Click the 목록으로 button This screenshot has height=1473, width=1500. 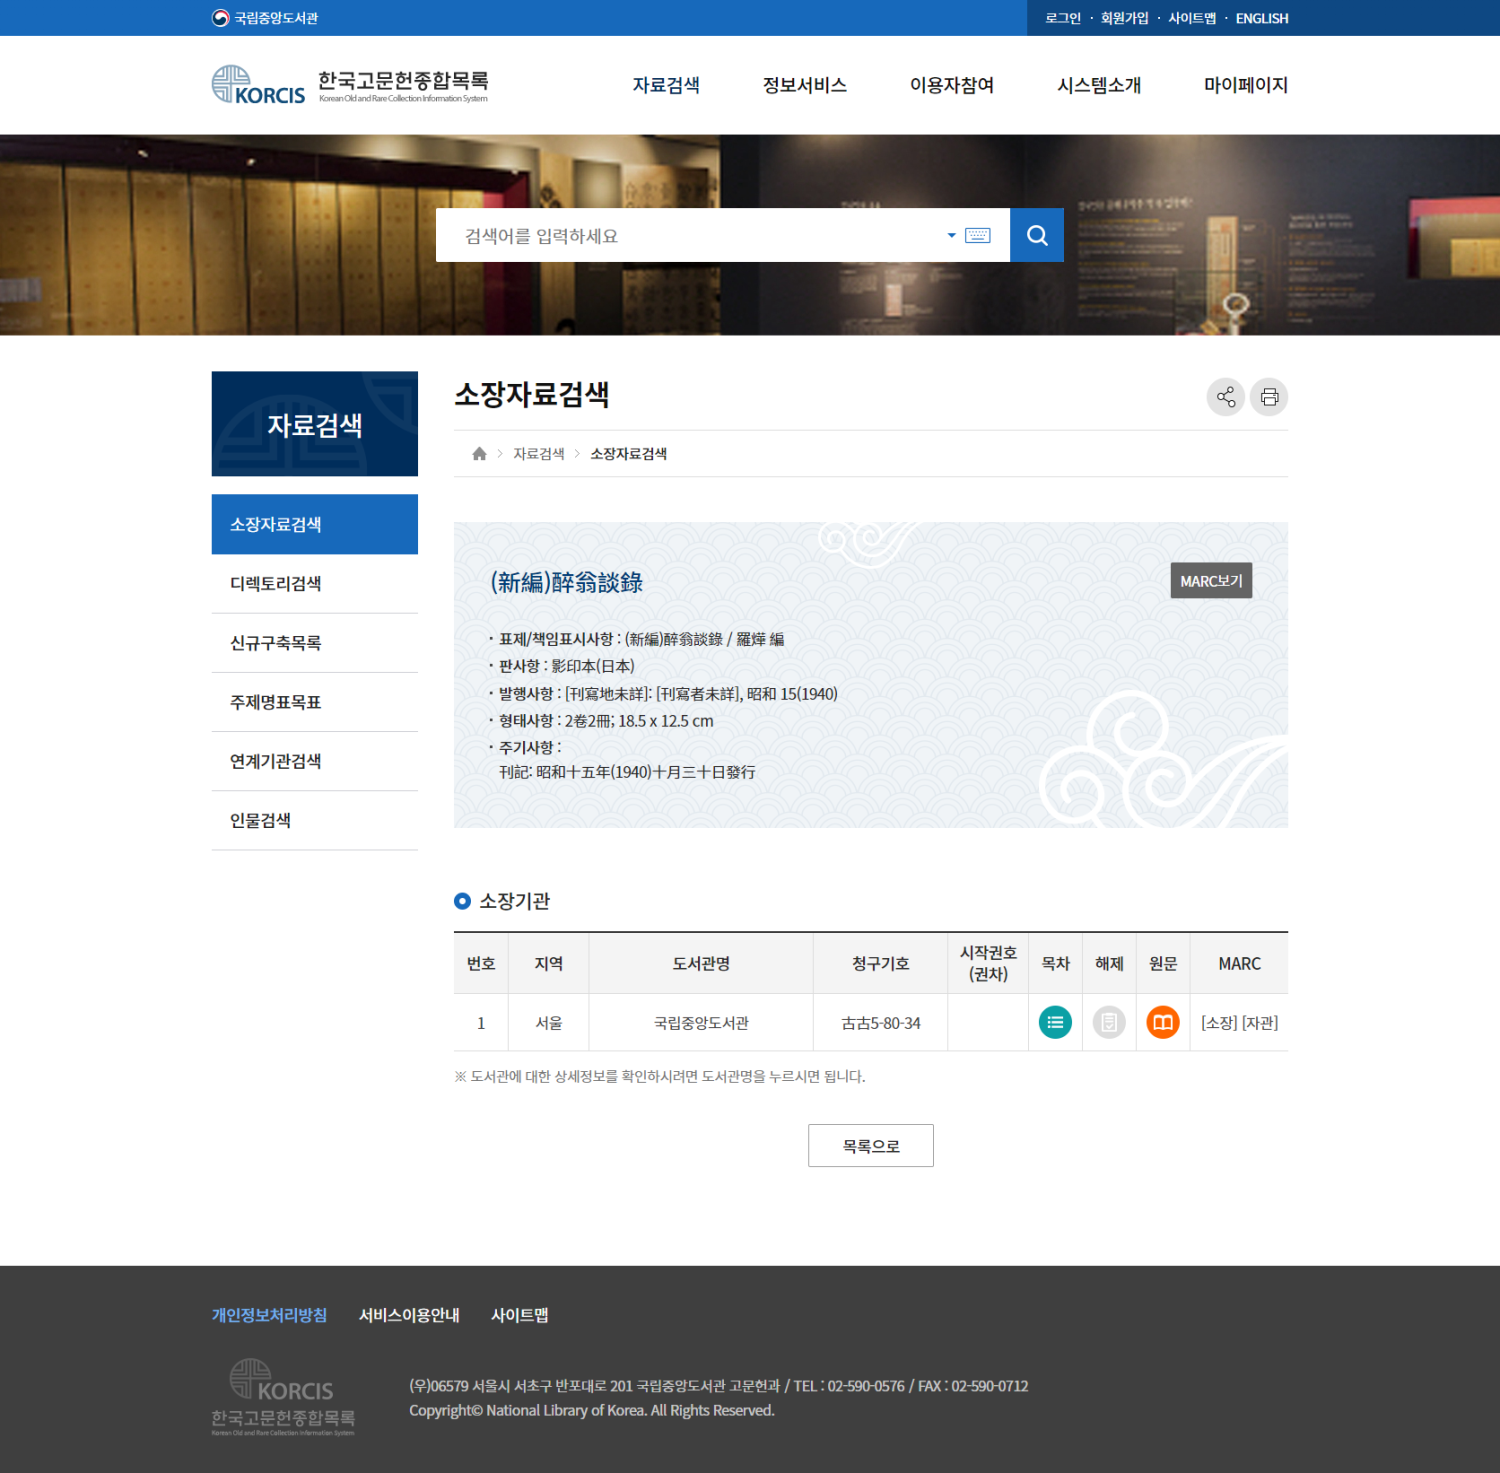pyautogui.click(x=871, y=1146)
